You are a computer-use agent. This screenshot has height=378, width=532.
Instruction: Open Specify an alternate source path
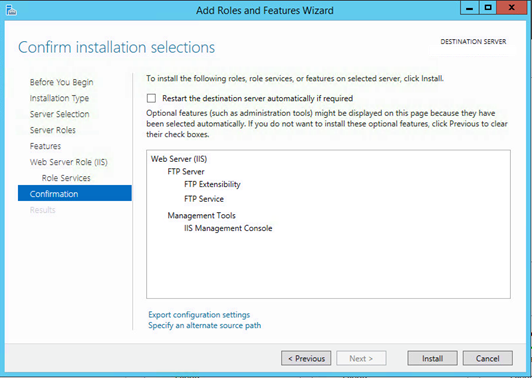(x=205, y=325)
